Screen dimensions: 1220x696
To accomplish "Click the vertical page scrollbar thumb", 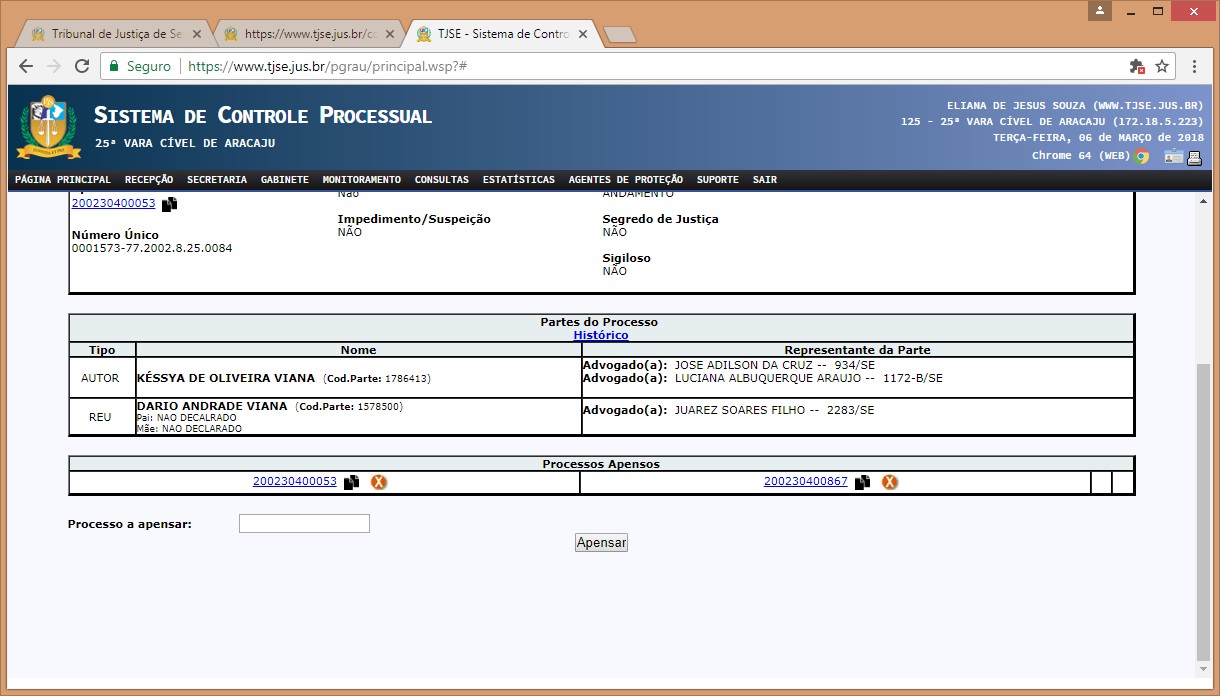I will click(1203, 510).
